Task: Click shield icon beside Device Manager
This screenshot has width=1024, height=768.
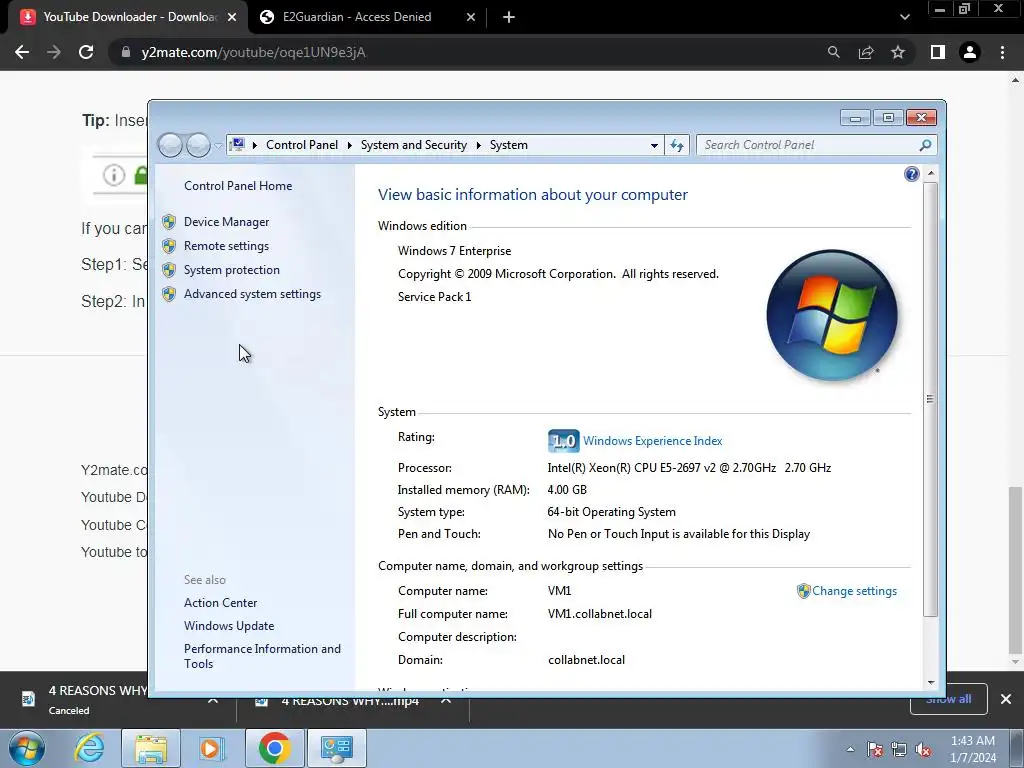Action: [x=169, y=222]
